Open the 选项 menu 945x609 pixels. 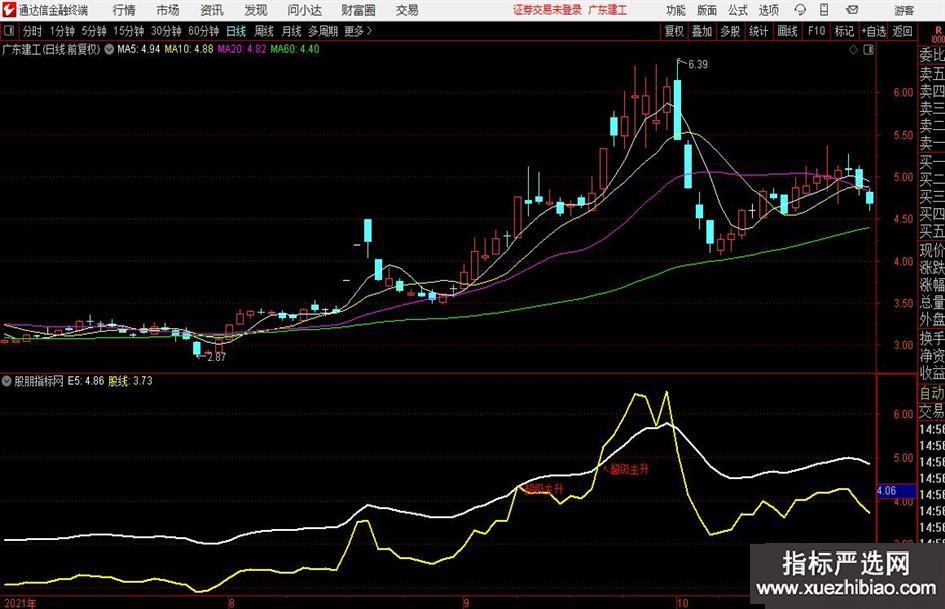point(768,10)
